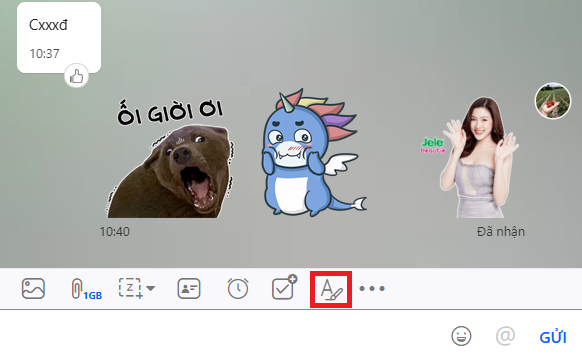Check the "Đã nhận" delivery status
This screenshot has width=582, height=360.
click(501, 232)
